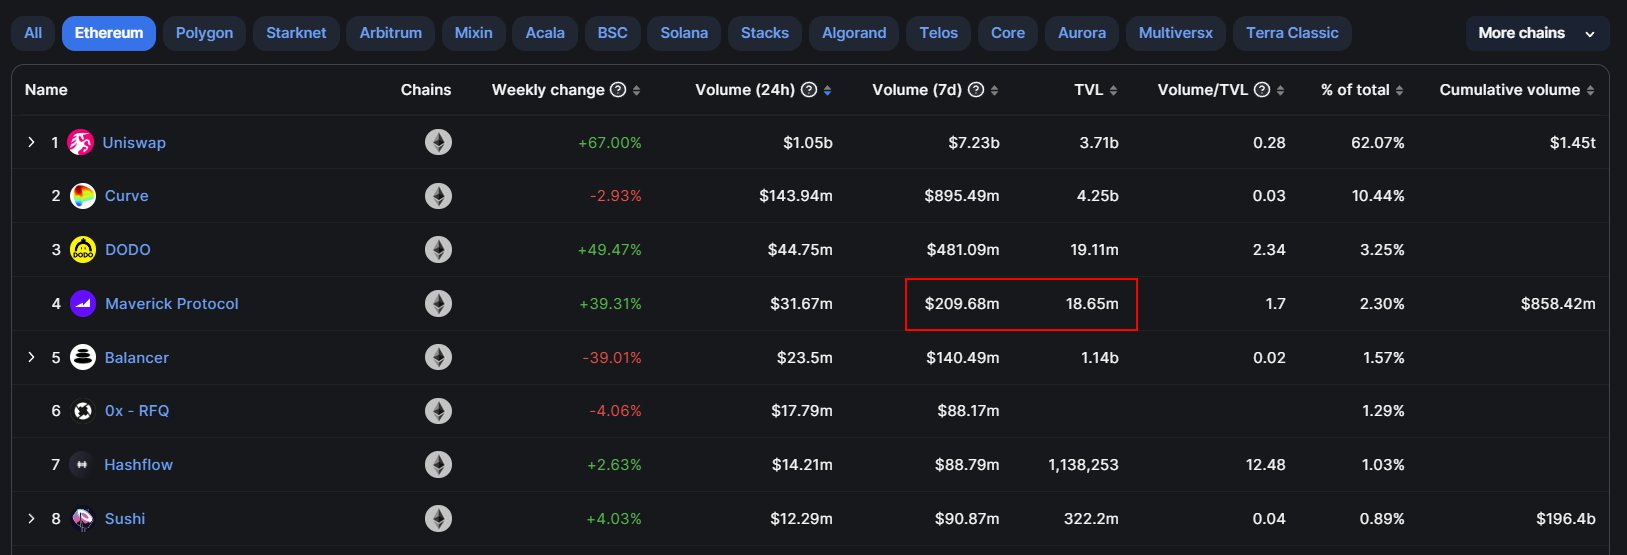Screen dimensions: 1627x555
Task: Open the Curve protocol link
Action: pyautogui.click(x=127, y=196)
